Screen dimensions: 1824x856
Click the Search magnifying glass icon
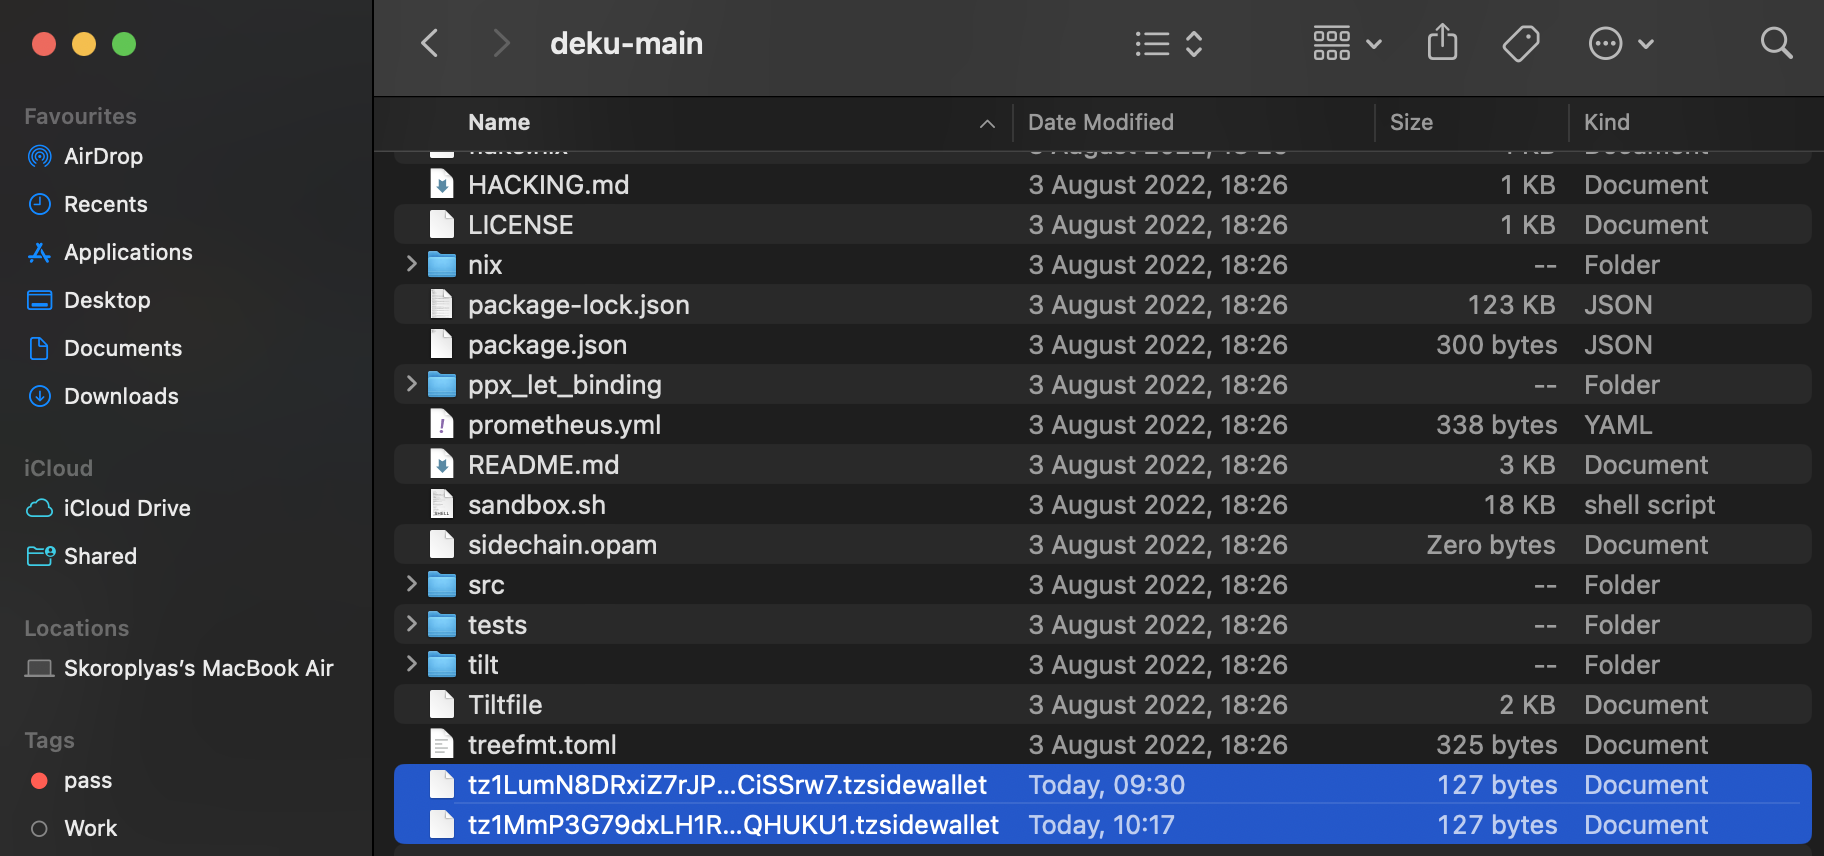click(1776, 43)
